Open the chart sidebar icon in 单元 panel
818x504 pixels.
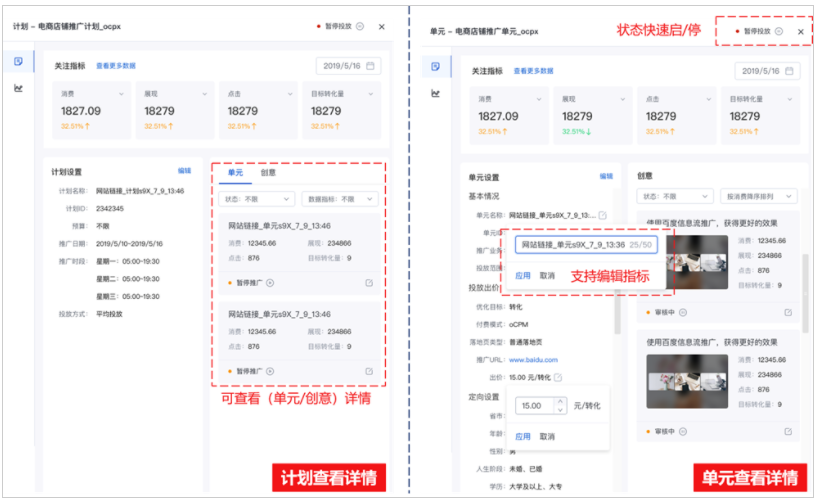(x=436, y=93)
